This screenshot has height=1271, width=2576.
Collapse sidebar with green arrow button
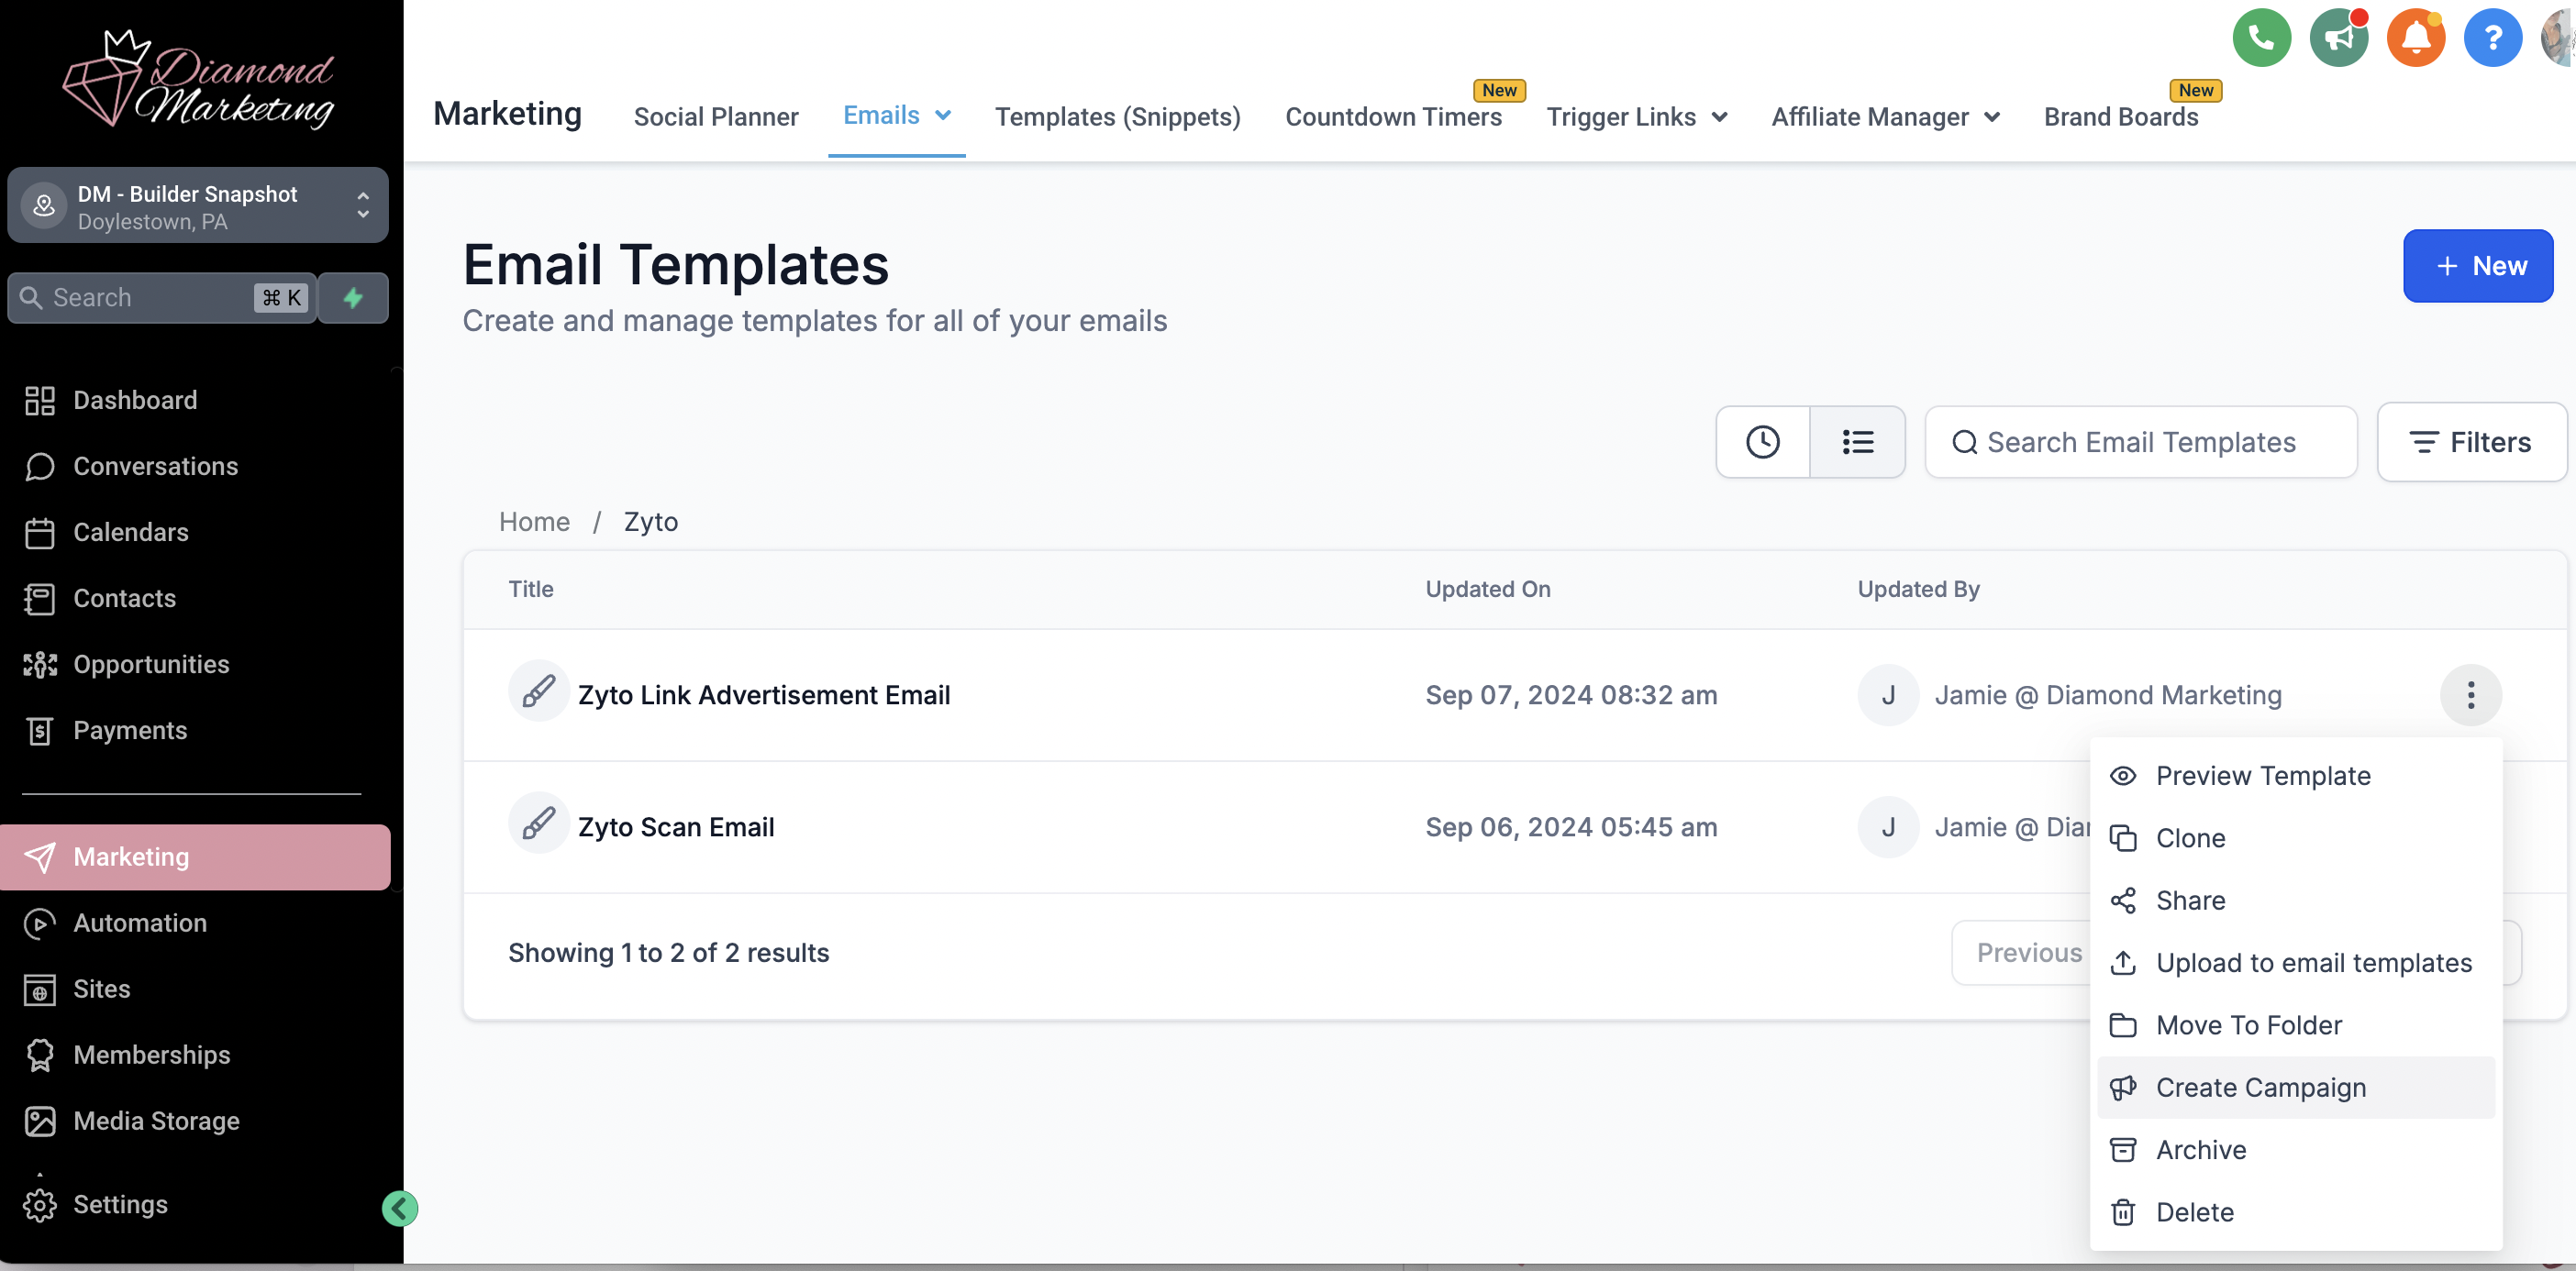point(399,1208)
